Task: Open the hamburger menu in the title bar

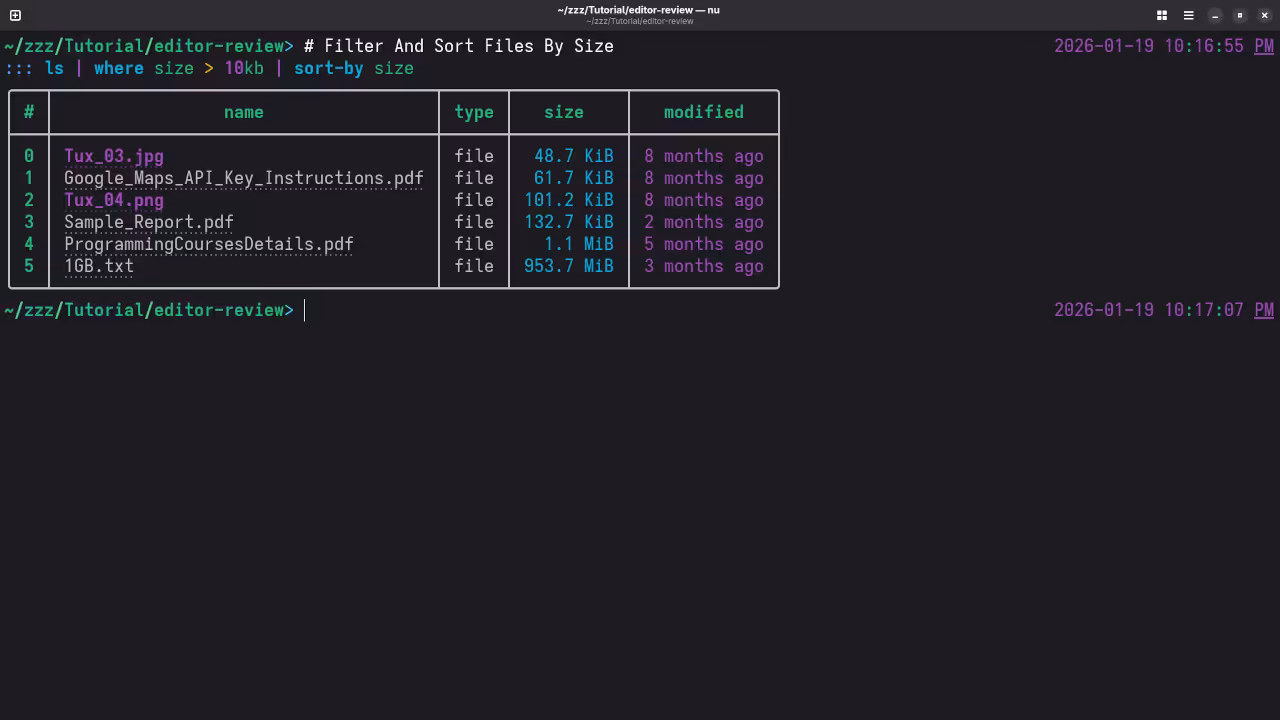Action: coord(1188,15)
